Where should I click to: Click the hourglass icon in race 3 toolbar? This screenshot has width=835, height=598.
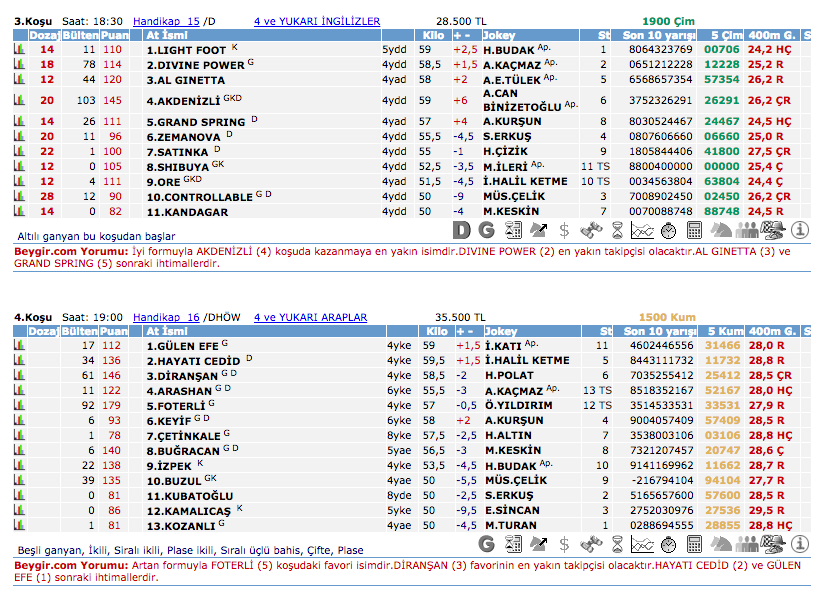(x=617, y=231)
